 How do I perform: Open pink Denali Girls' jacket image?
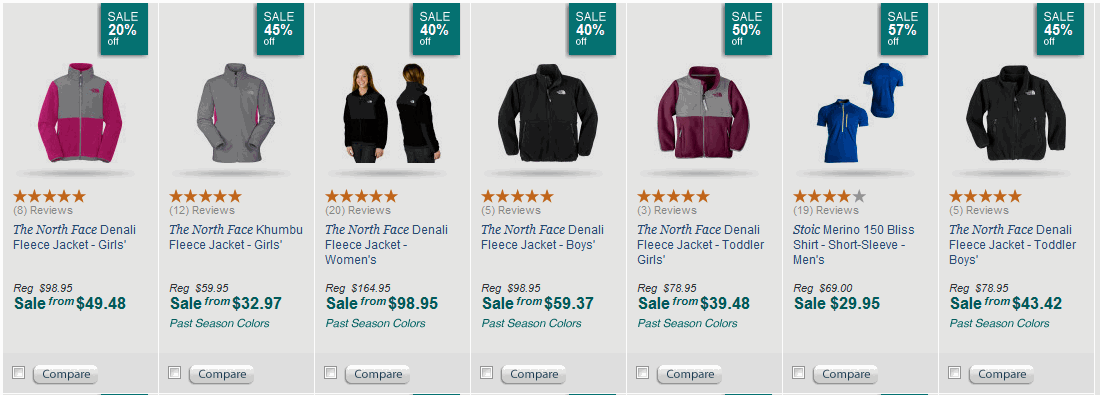coord(80,112)
